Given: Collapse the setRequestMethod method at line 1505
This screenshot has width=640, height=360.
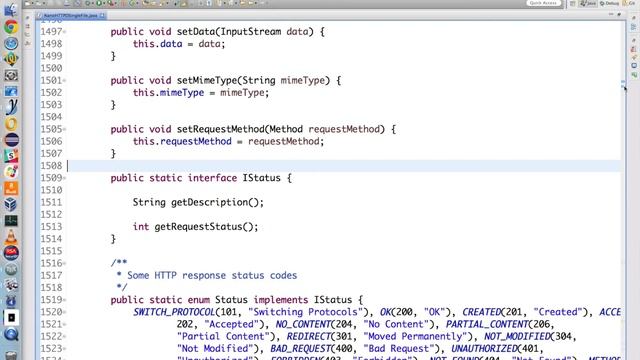Looking at the screenshot, I should 64,129.
